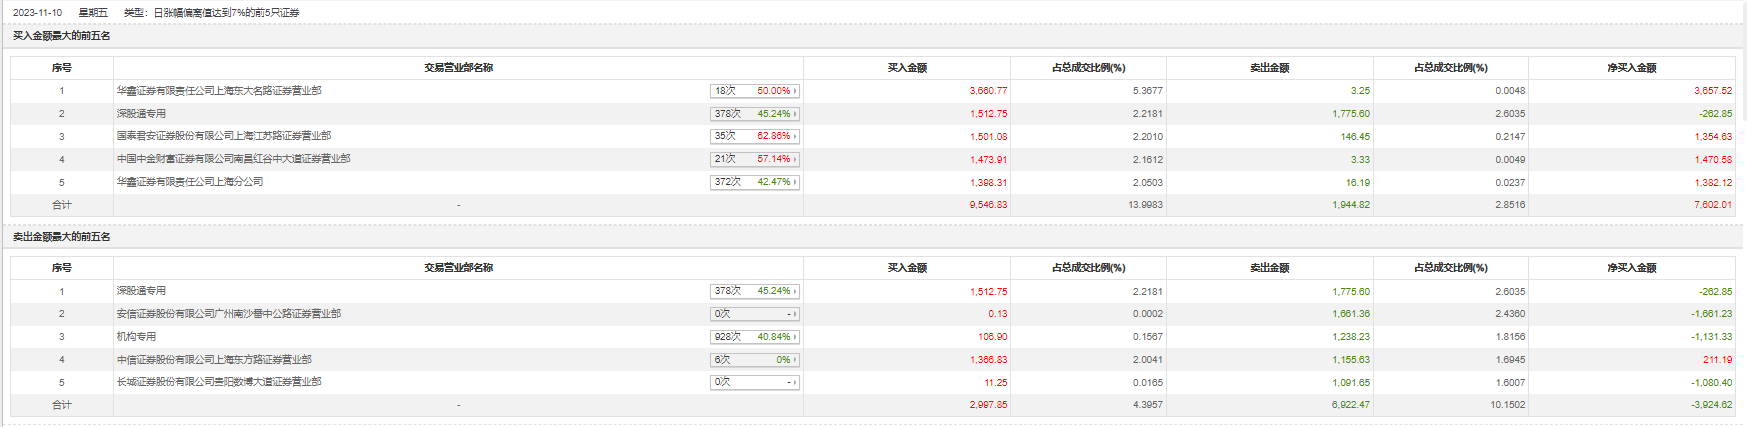Click the arrow next to 928次 40.84%
Viewport: 1747px width, 427px height.
pos(795,337)
